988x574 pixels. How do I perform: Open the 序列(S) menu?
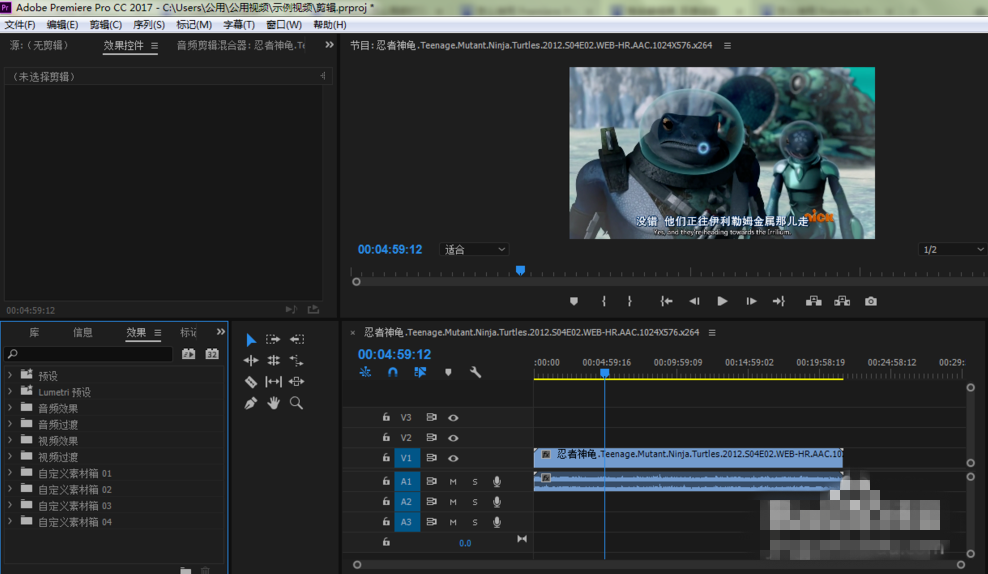point(149,25)
